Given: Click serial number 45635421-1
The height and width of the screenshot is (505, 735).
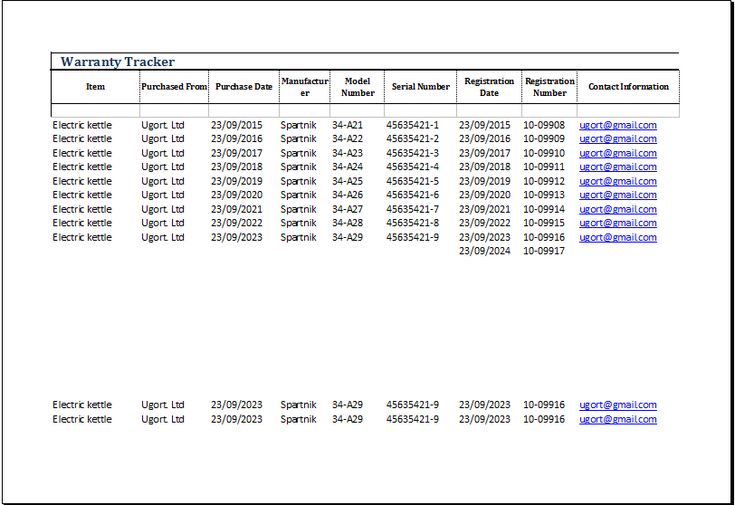Looking at the screenshot, I should 412,125.
